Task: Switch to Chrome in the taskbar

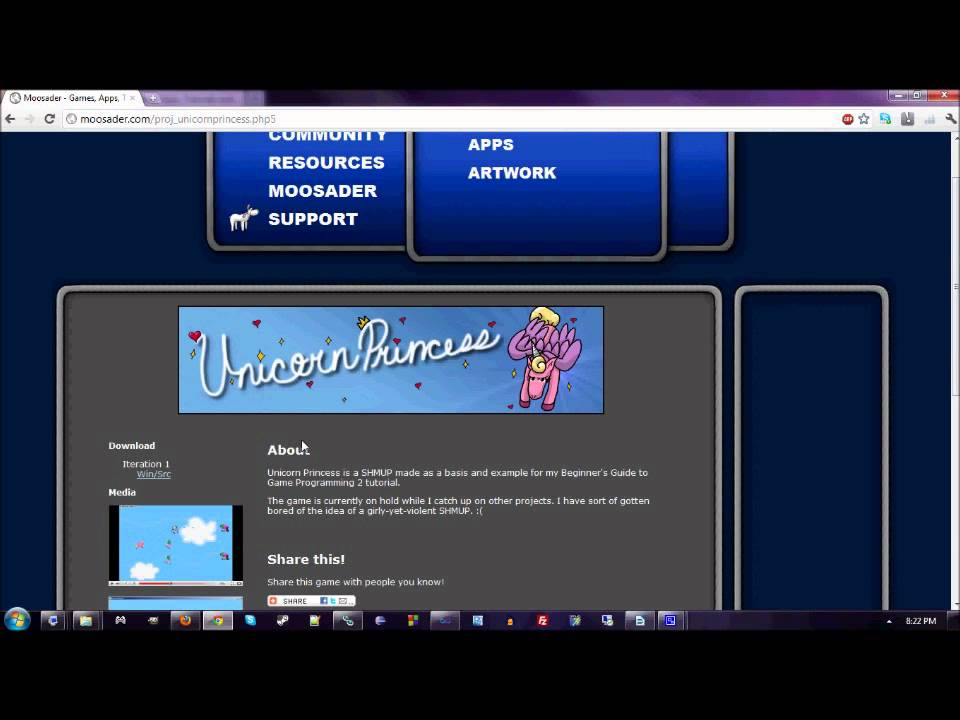Action: click(x=217, y=621)
